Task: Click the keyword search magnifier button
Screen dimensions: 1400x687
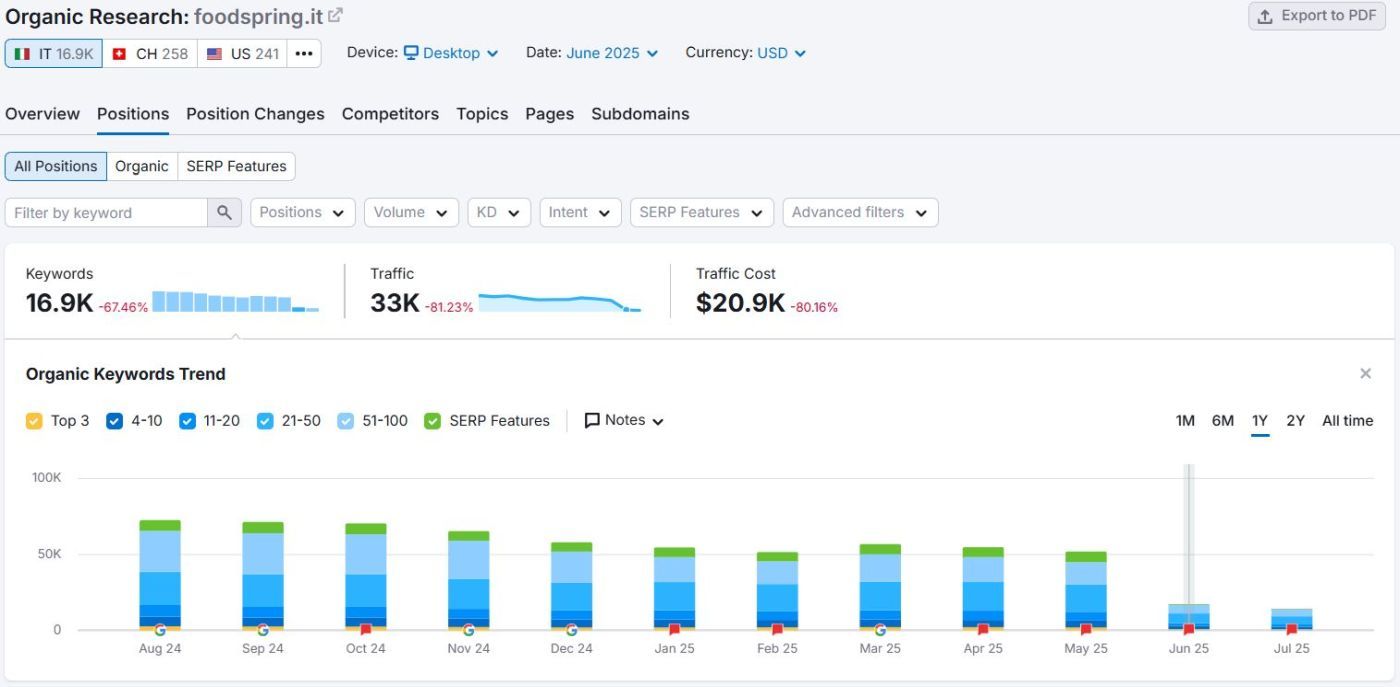Action: (x=224, y=212)
